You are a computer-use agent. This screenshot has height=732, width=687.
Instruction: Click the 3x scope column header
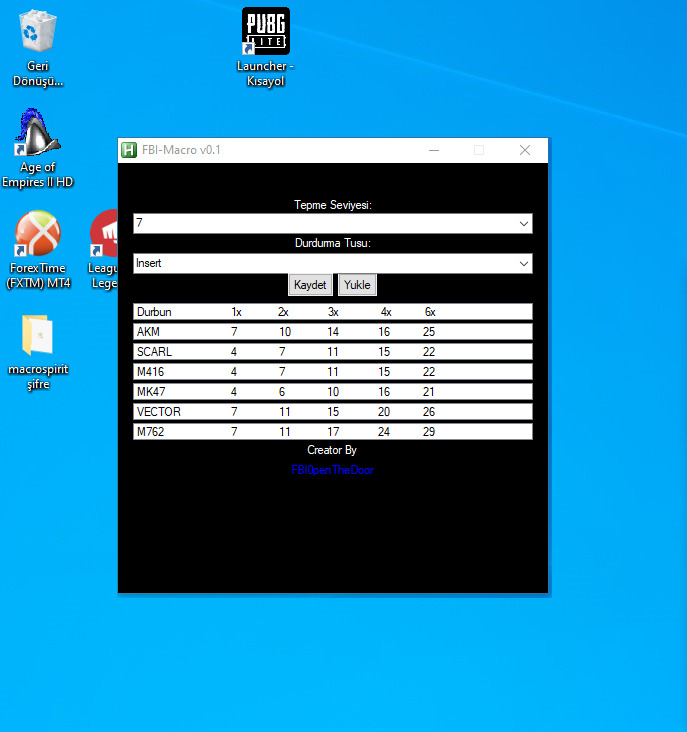(333, 312)
